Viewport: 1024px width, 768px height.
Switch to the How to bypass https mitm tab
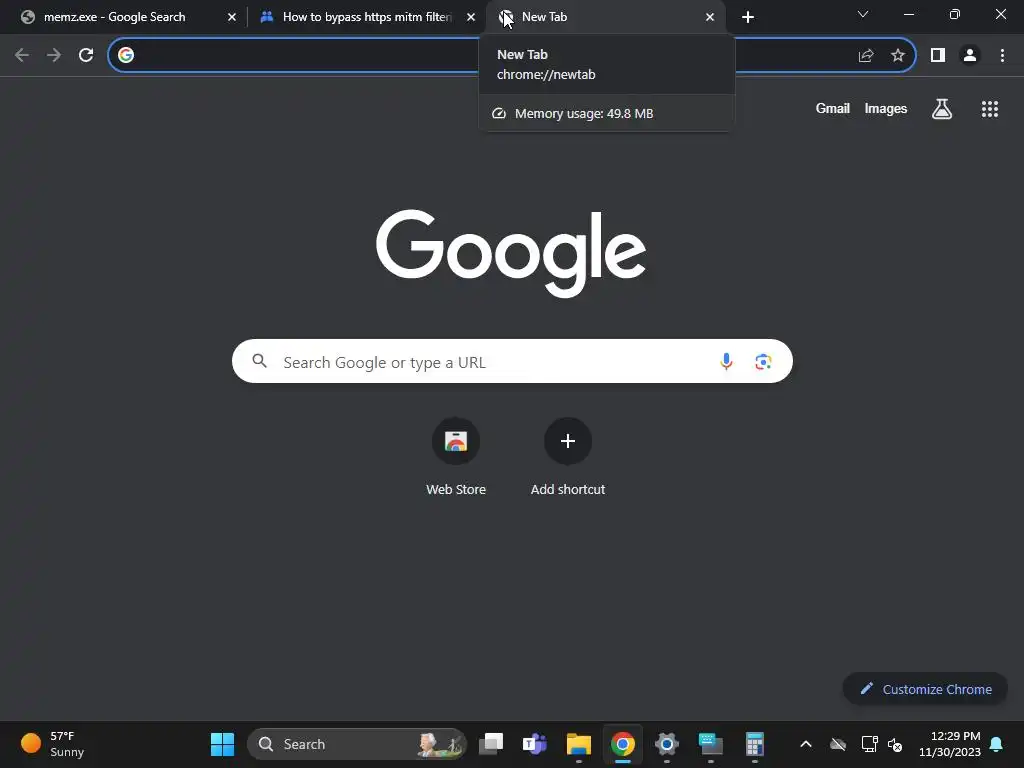[x=366, y=17]
